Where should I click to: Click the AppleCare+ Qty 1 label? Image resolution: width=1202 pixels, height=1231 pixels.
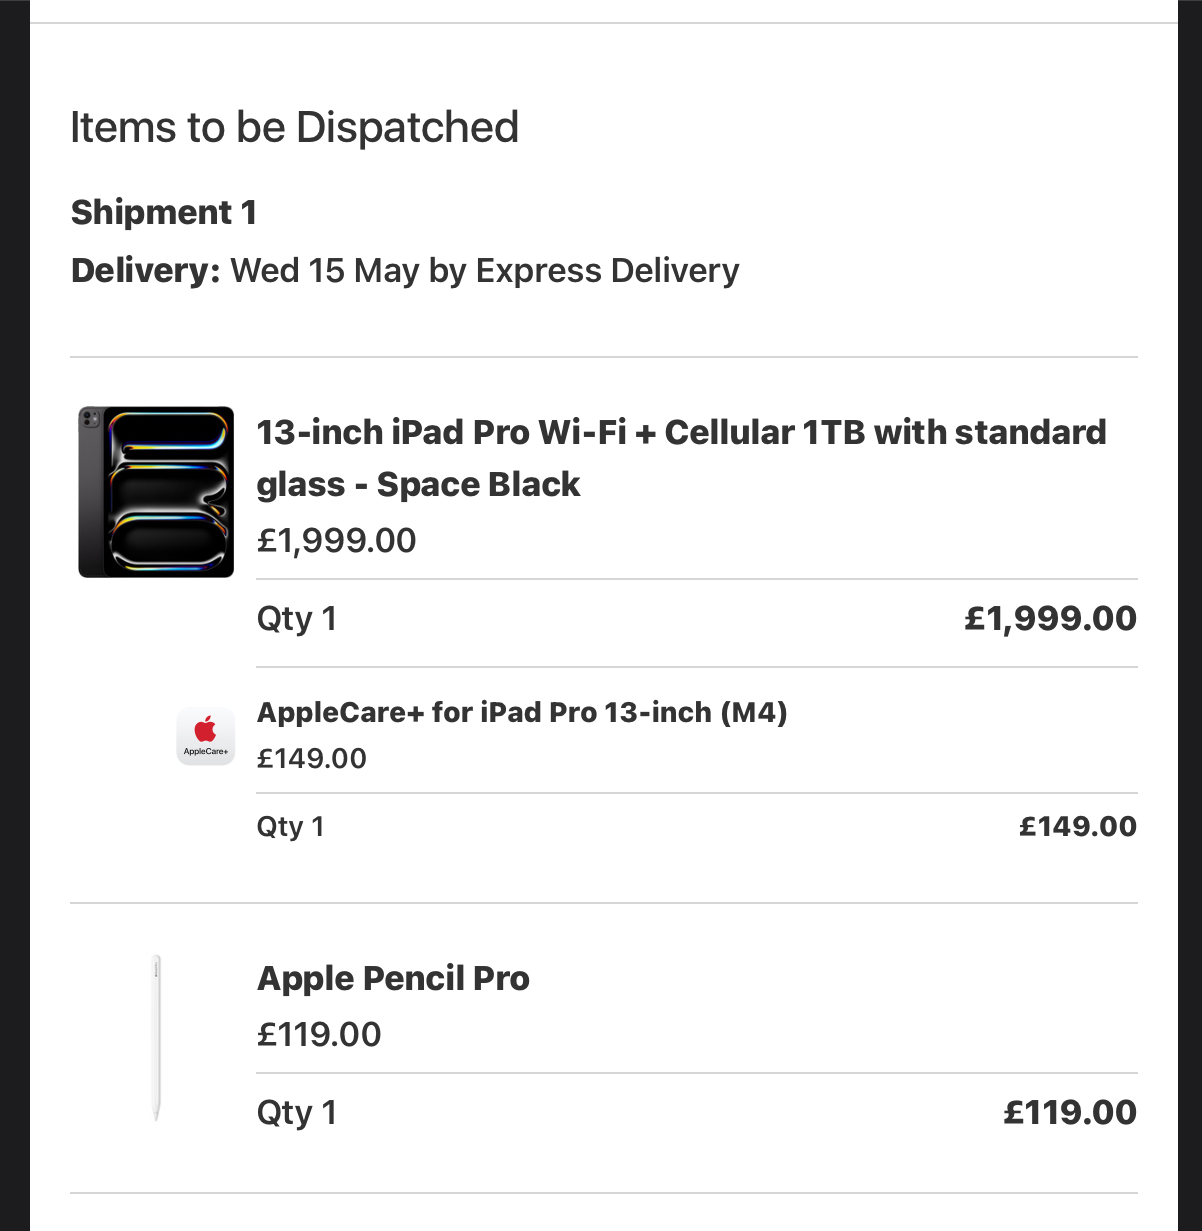[x=291, y=827]
